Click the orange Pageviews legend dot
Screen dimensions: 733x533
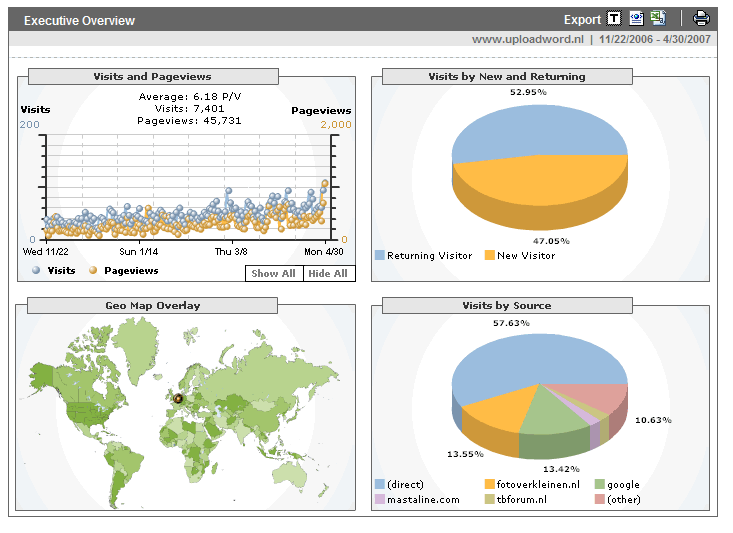pos(93,270)
